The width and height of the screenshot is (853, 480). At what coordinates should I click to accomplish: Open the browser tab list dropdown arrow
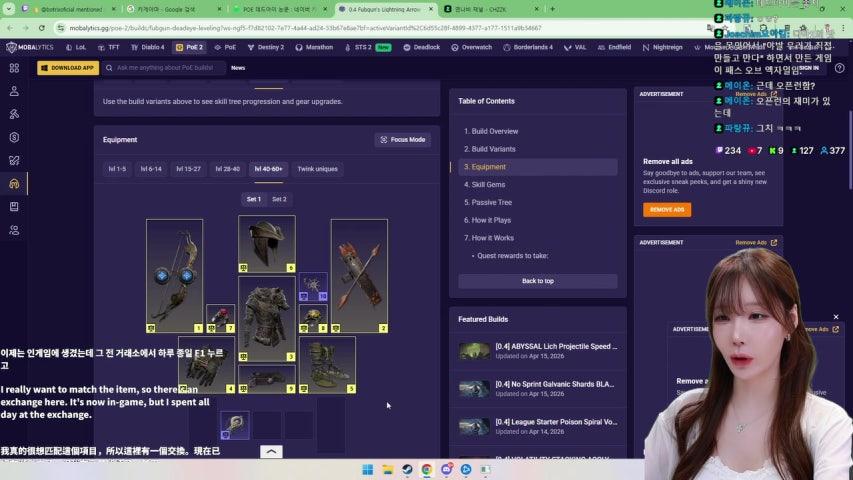pos(9,9)
